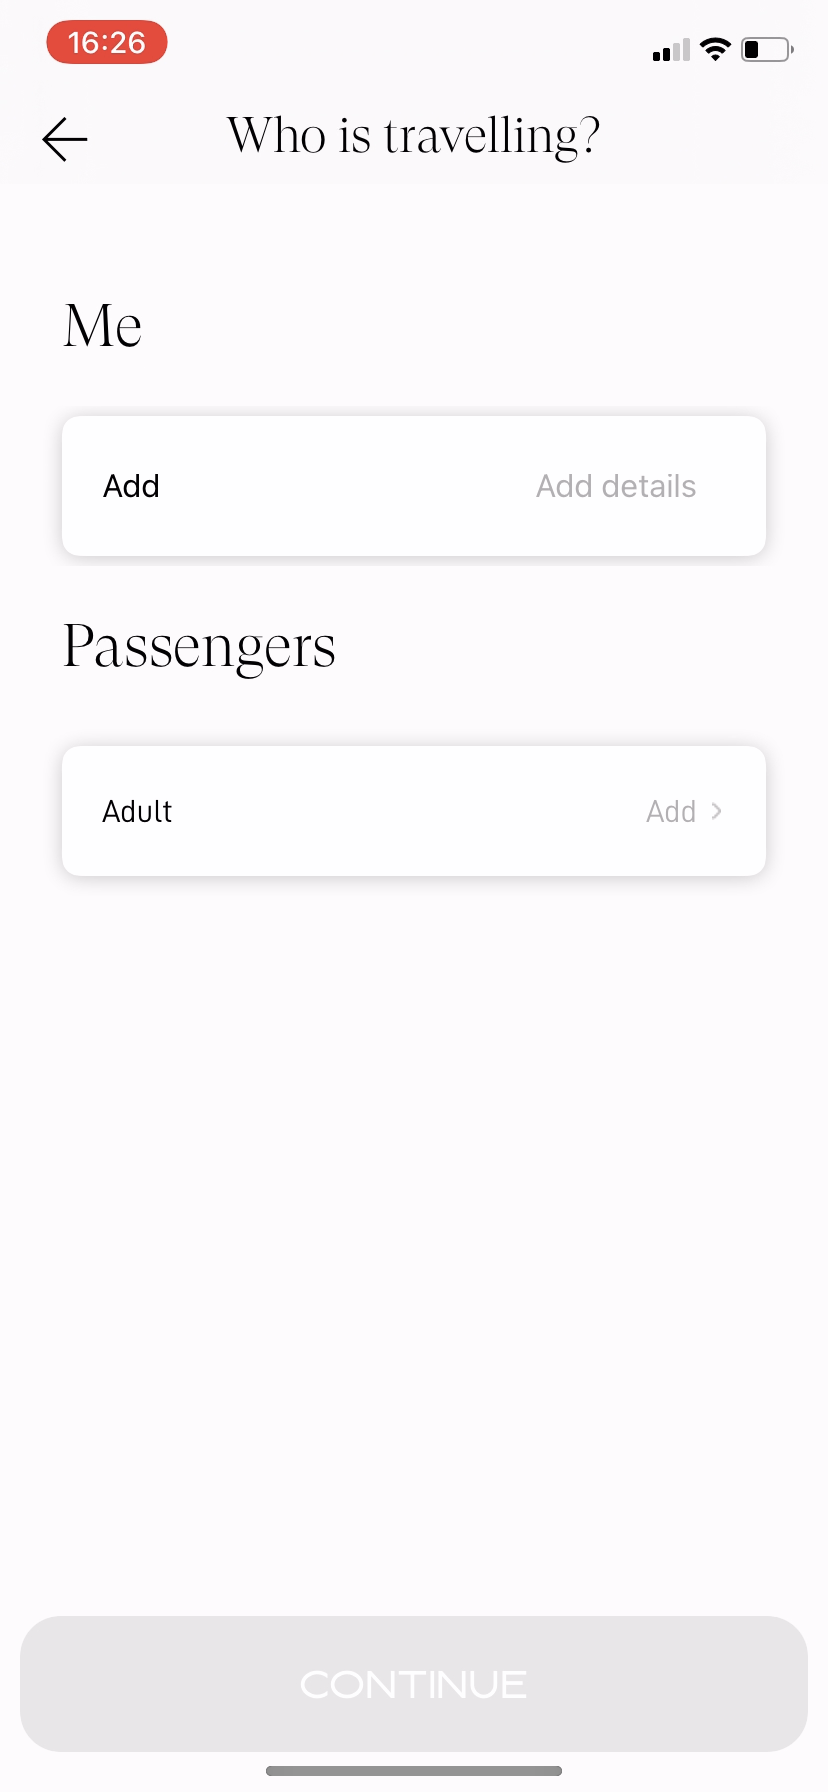Tap the 'Who is travelling?' title

point(413,136)
